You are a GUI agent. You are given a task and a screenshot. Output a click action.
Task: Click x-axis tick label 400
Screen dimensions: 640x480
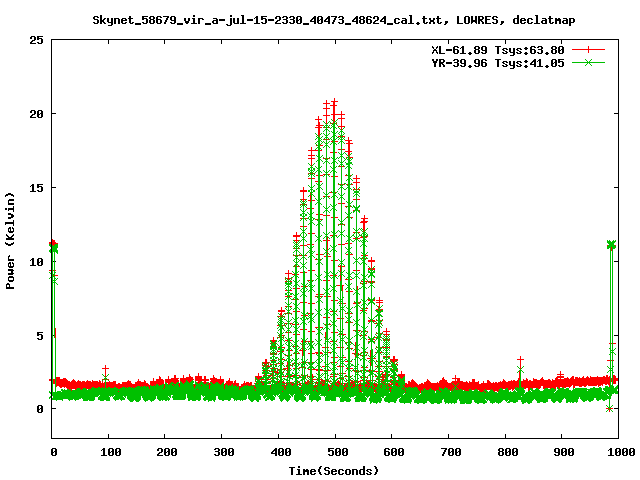point(281,452)
